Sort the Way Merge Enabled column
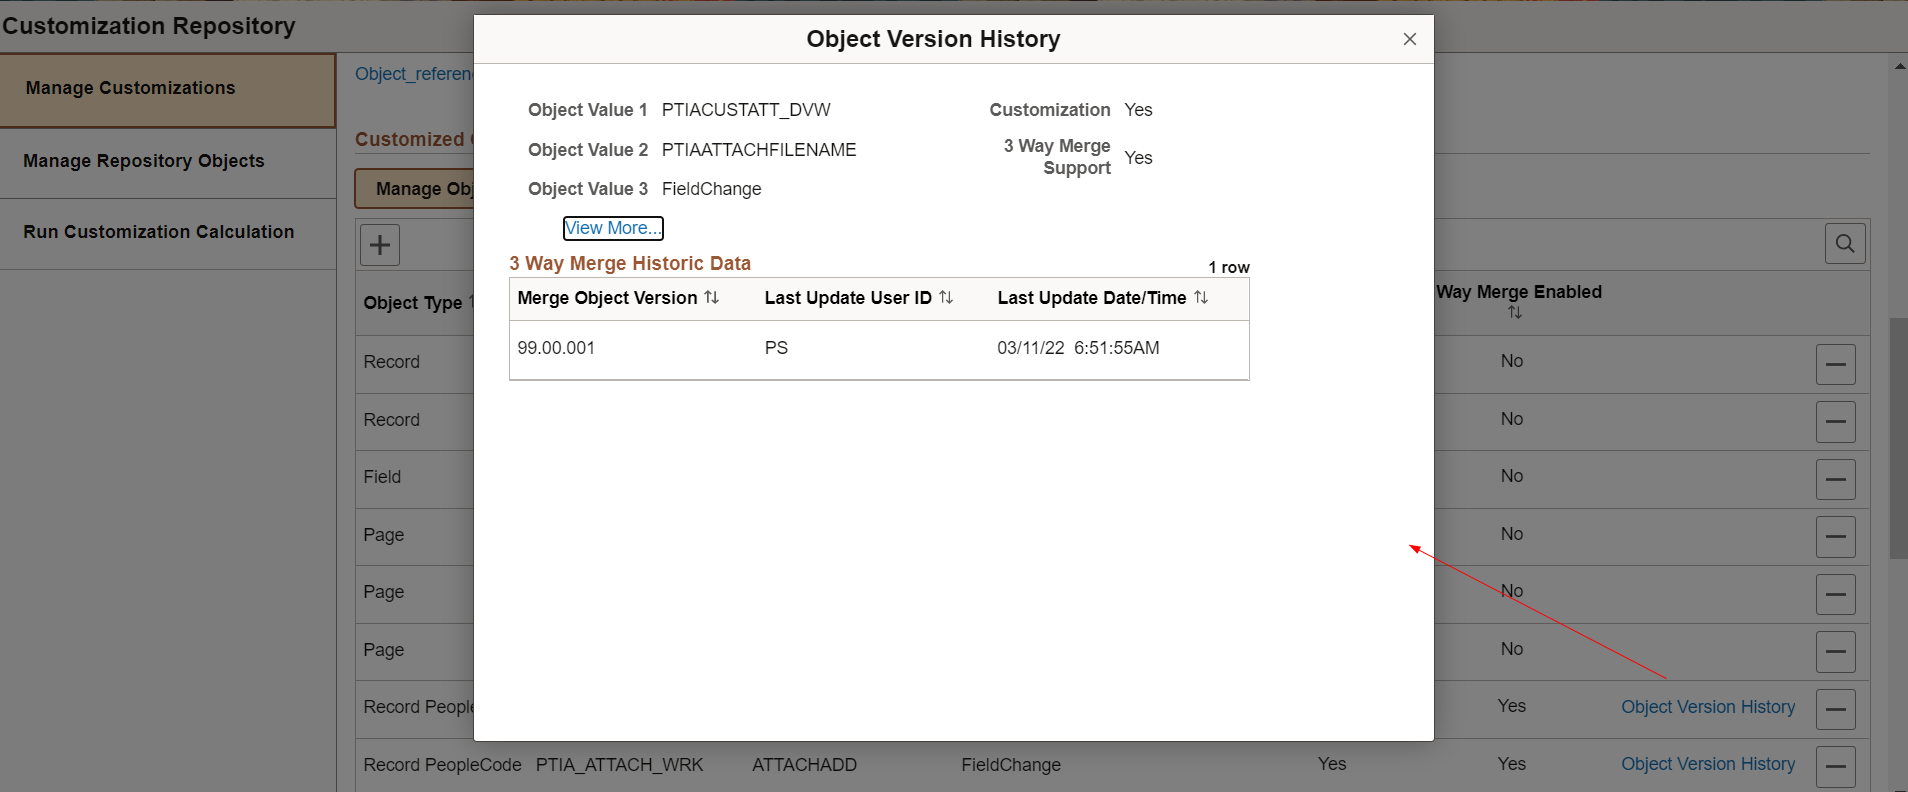This screenshot has height=792, width=1908. pos(1515,313)
